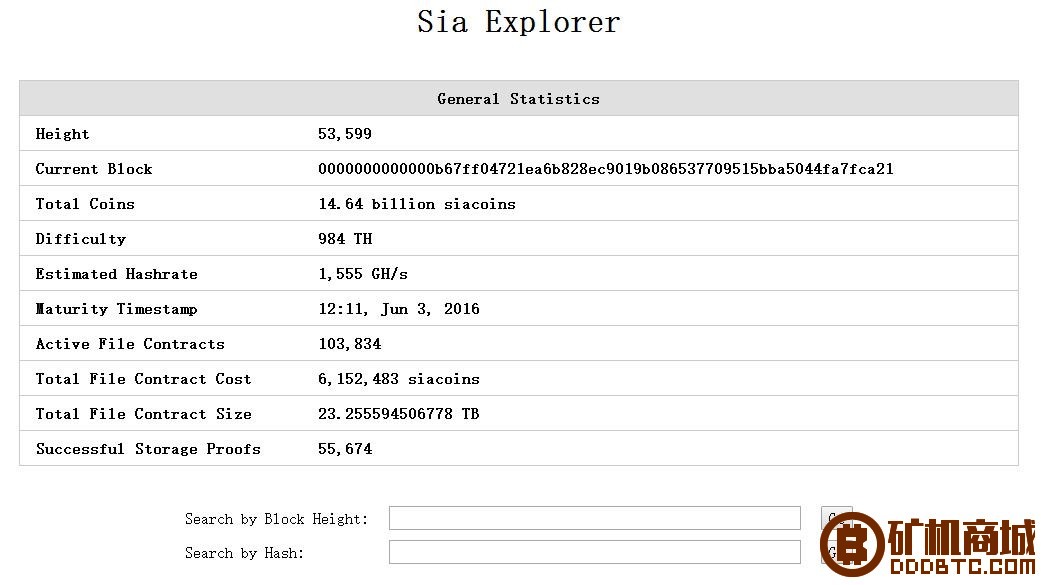Click the Height value 53,599
This screenshot has width=1041, height=585.
point(345,134)
